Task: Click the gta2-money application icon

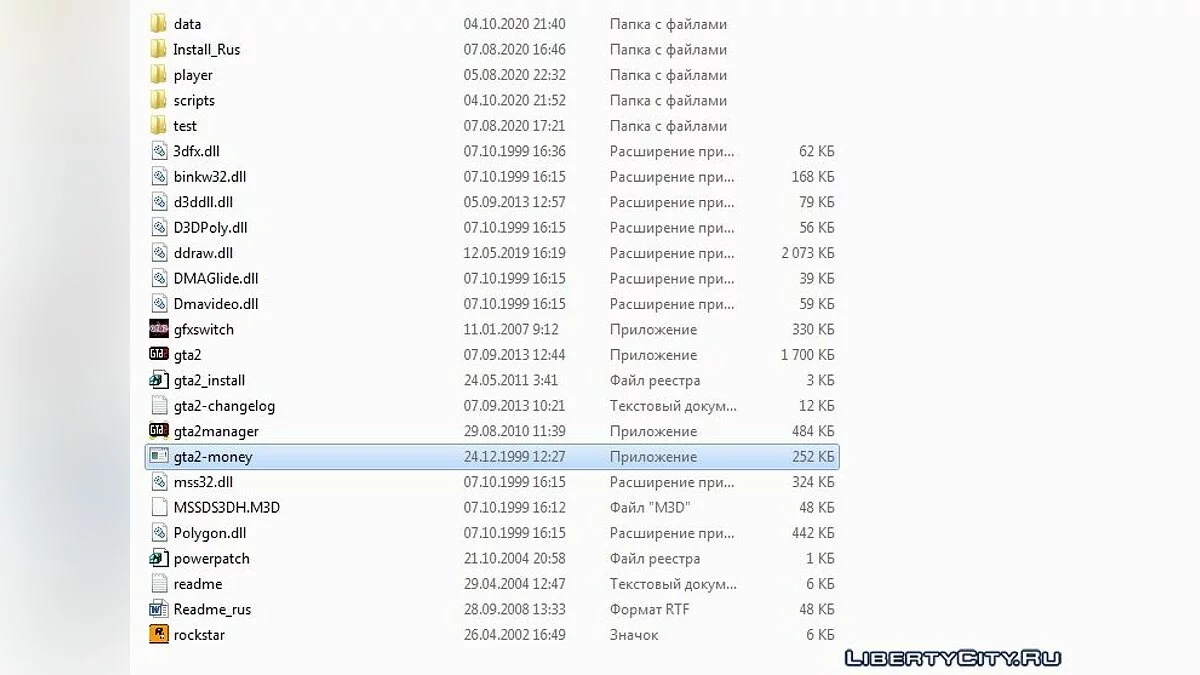Action: coord(158,457)
